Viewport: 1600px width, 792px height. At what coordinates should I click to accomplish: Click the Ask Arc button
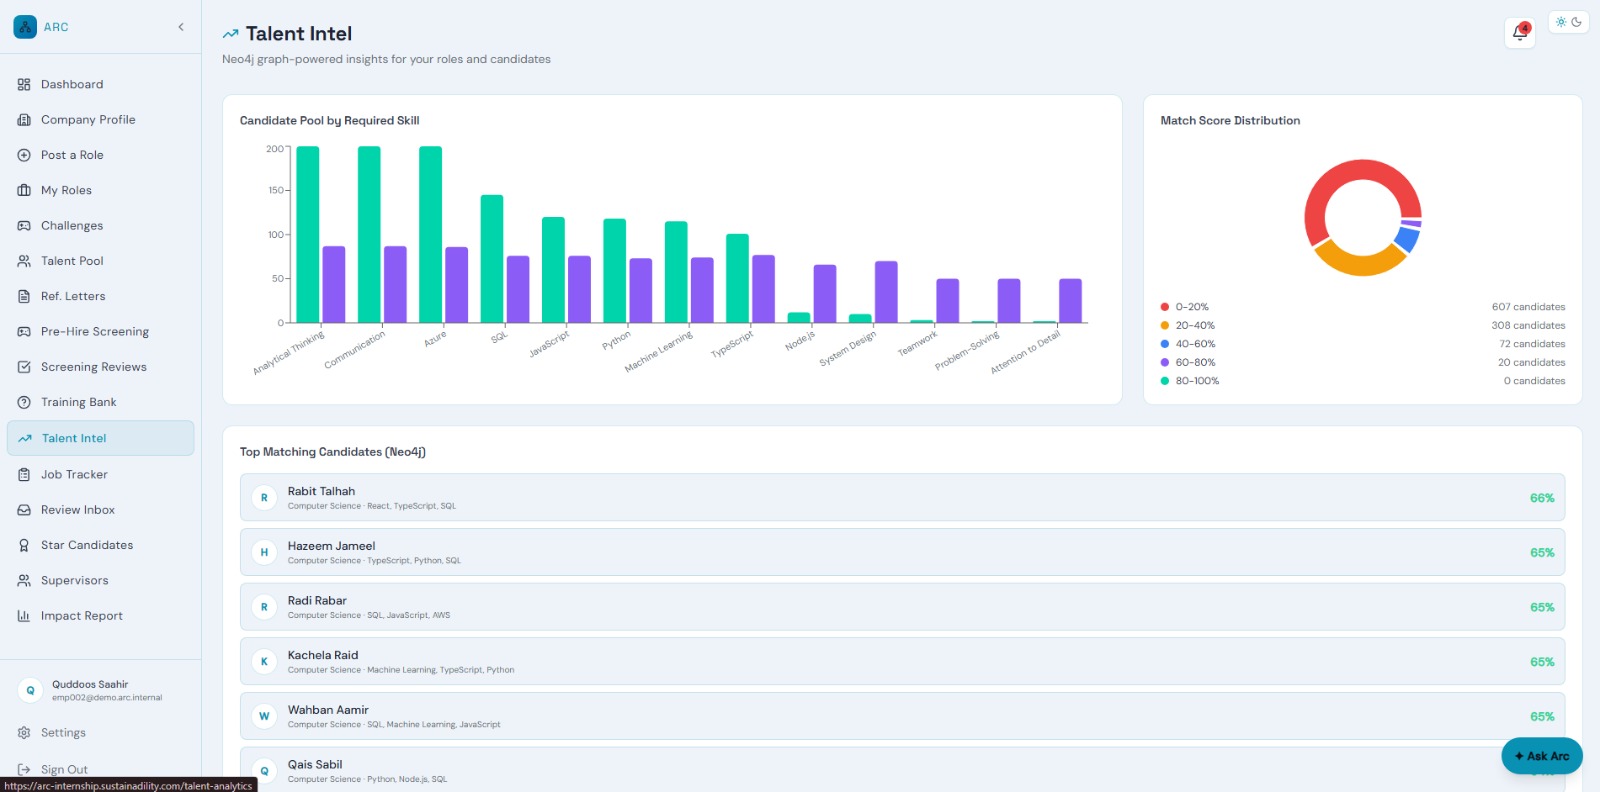coord(1541,756)
